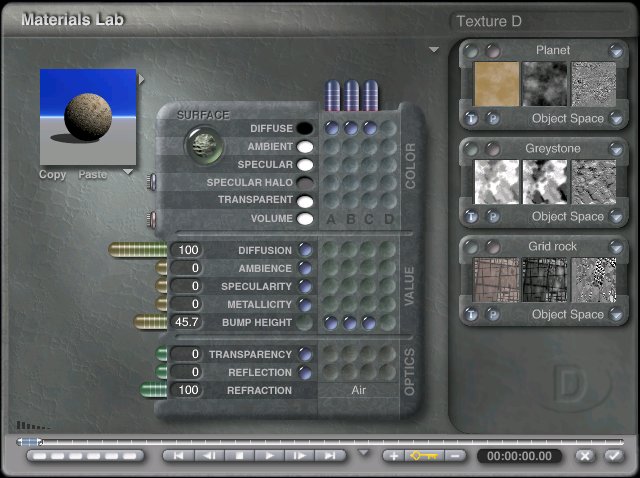This screenshot has width=640, height=478.
Task: Click Air refraction preset label
Action: click(358, 390)
